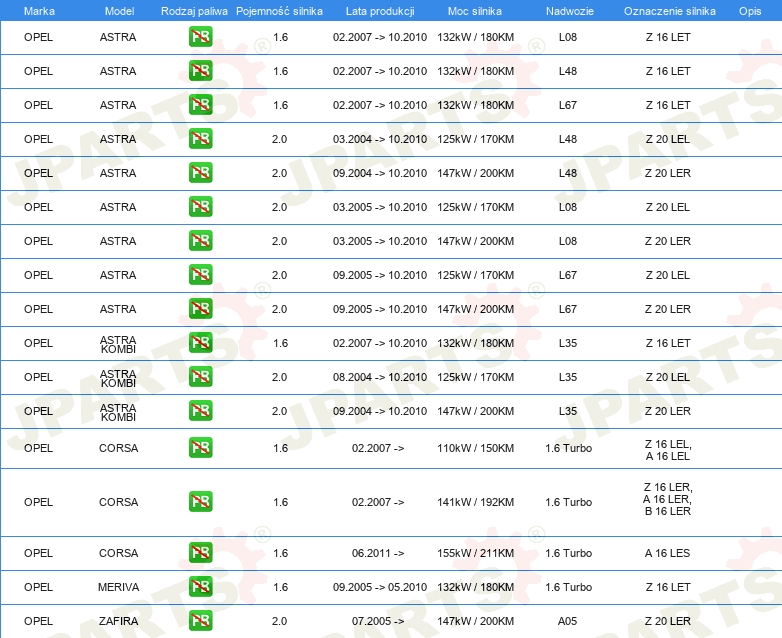Screen dimensions: 782x638
Task: Click fuel icon in Astra Kombi Z 20 LER row
Action: click(x=200, y=411)
